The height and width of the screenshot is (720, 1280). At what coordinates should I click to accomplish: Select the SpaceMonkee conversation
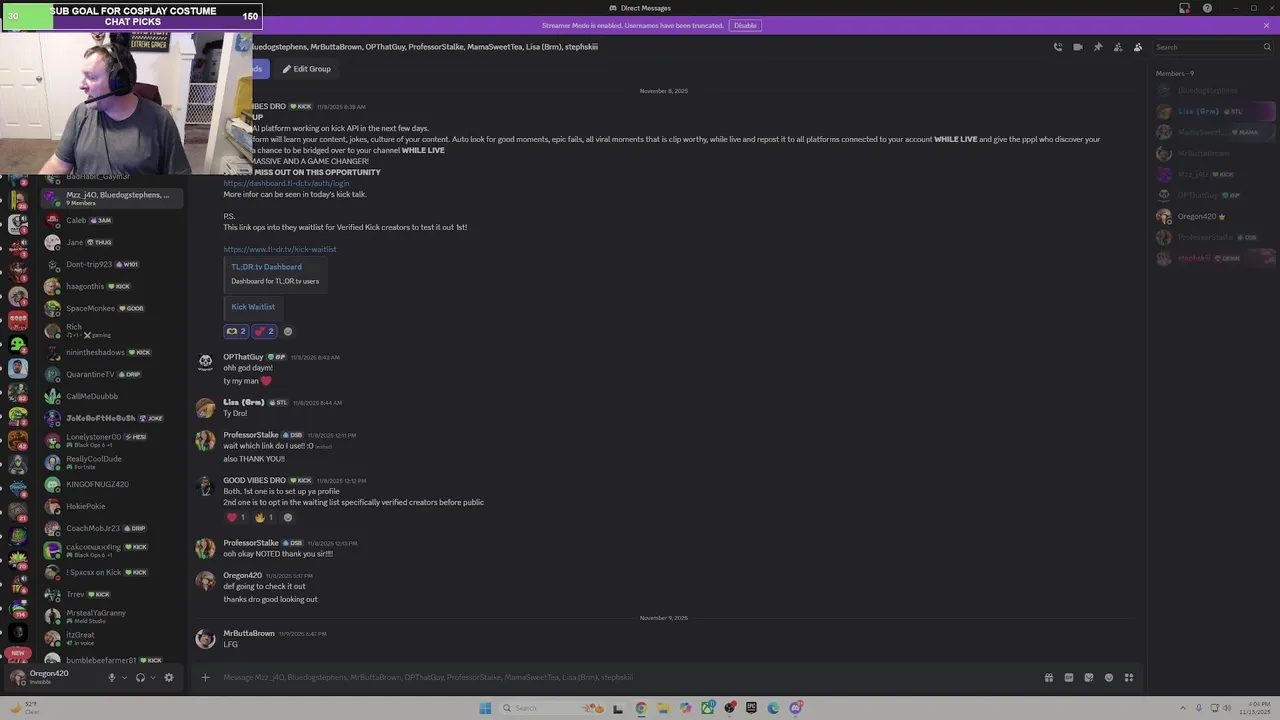coord(111,308)
